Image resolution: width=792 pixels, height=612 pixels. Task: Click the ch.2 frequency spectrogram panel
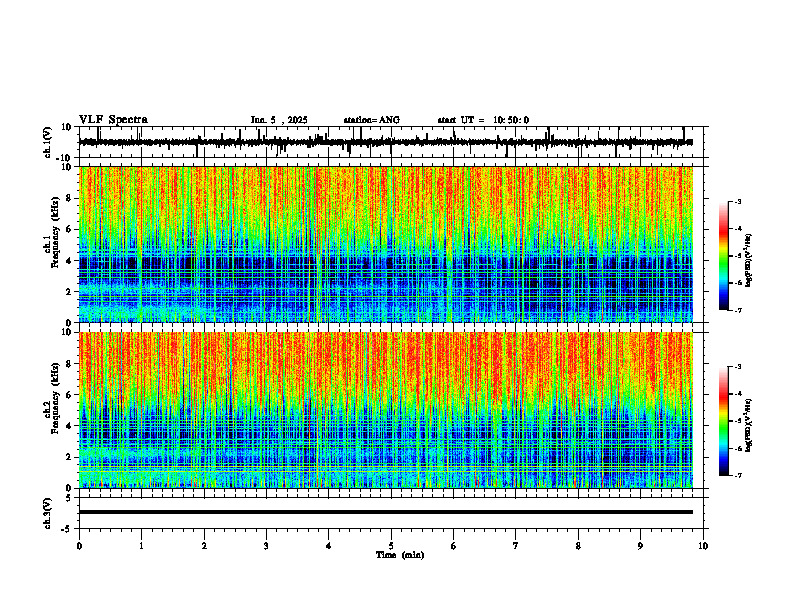coord(386,410)
